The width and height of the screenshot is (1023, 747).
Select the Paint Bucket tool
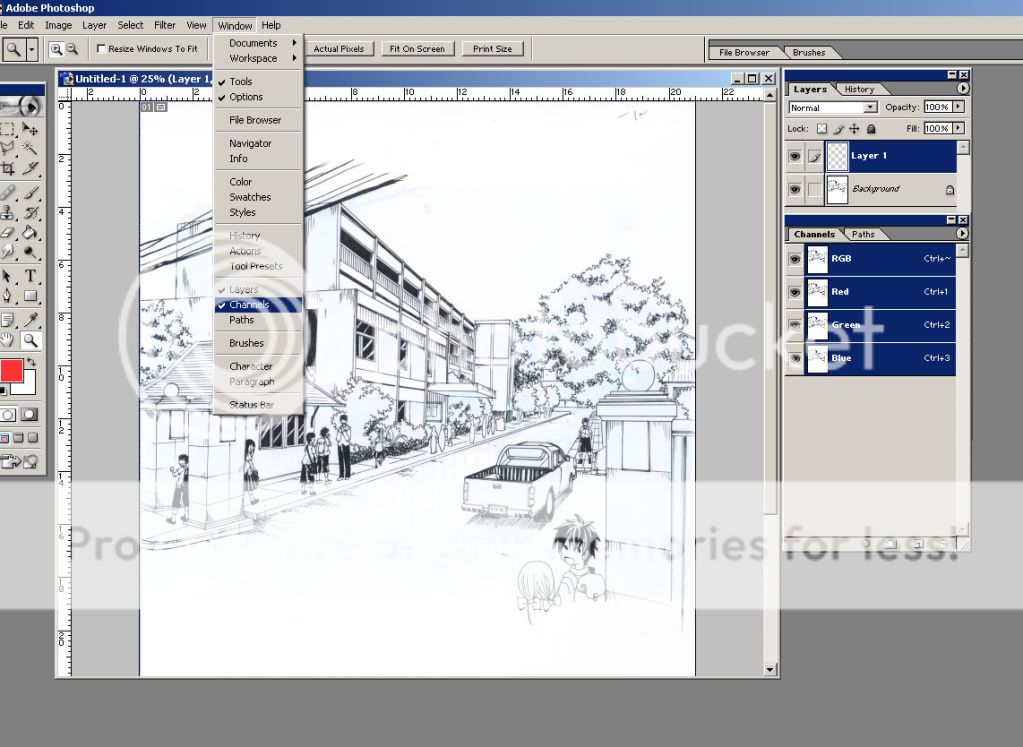tap(30, 232)
